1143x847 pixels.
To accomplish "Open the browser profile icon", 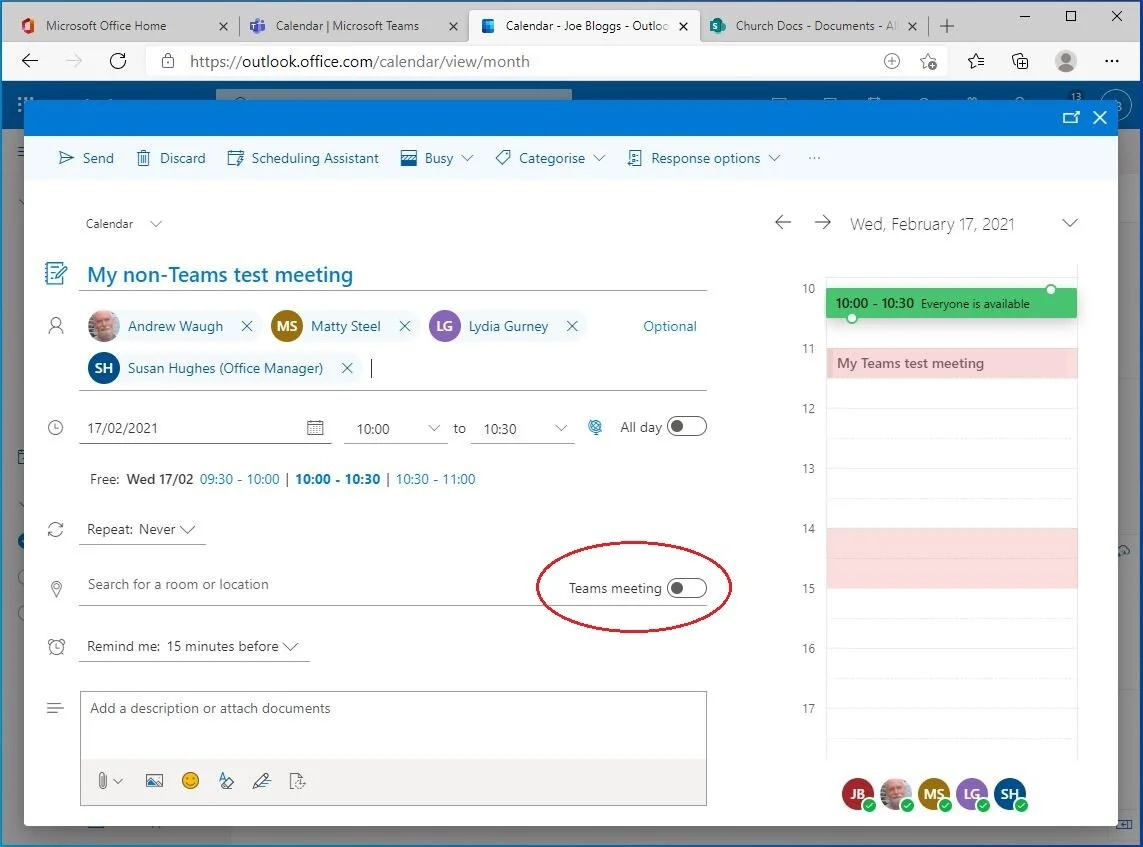I will [x=1066, y=61].
